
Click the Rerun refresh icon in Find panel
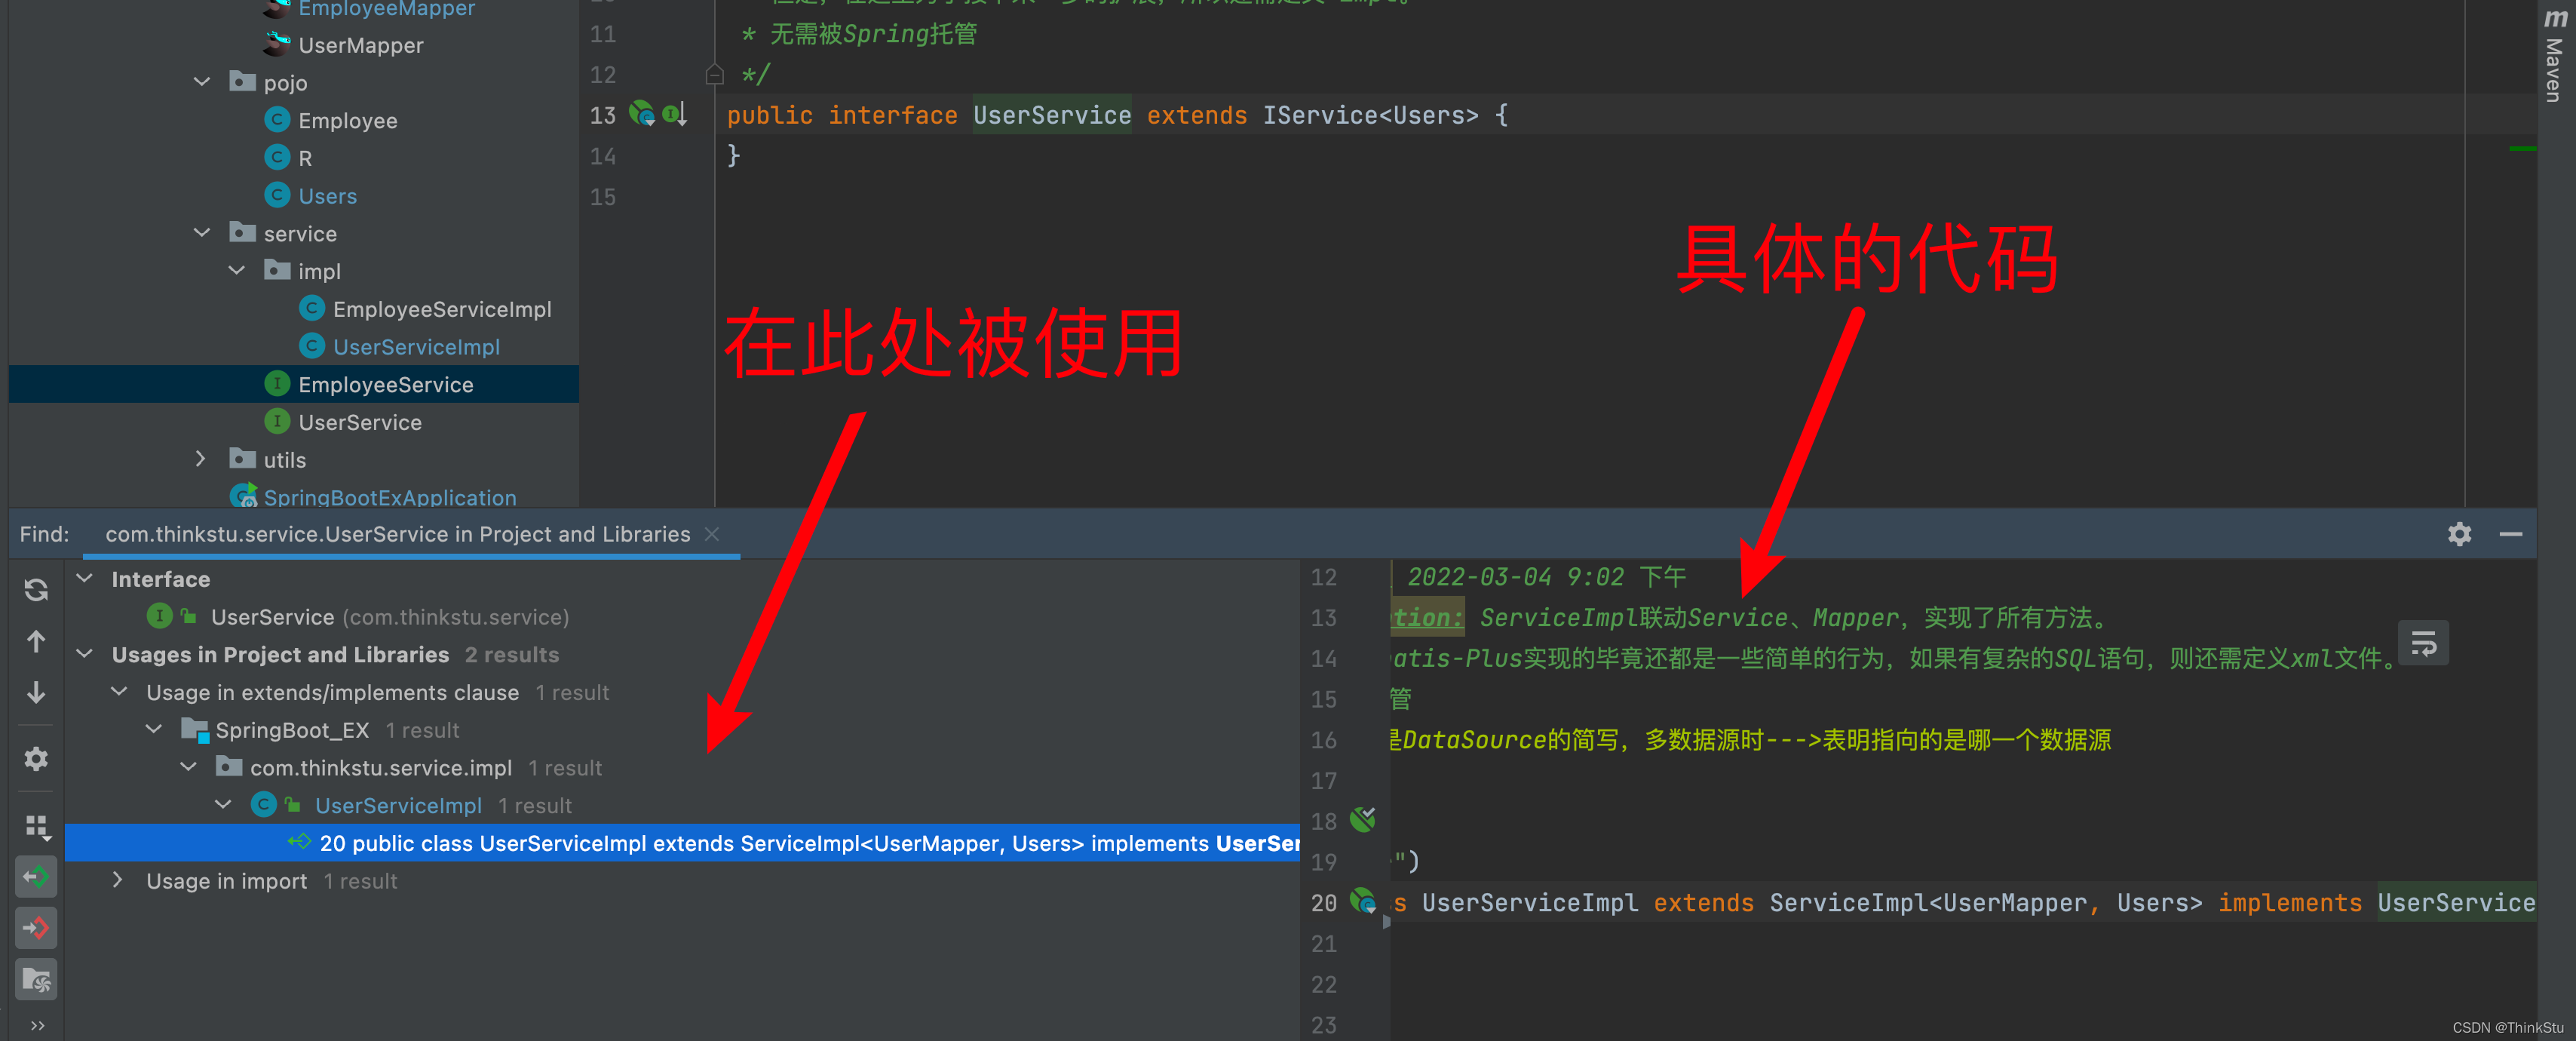tap(36, 590)
